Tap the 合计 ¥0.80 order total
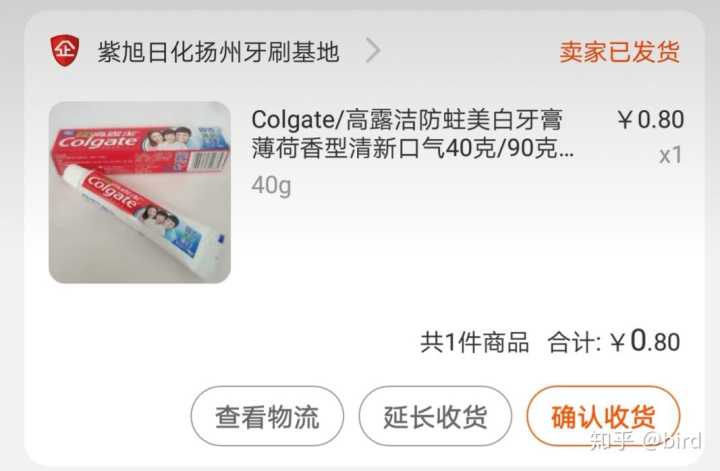Viewport: 720px width, 471px height. click(x=614, y=342)
